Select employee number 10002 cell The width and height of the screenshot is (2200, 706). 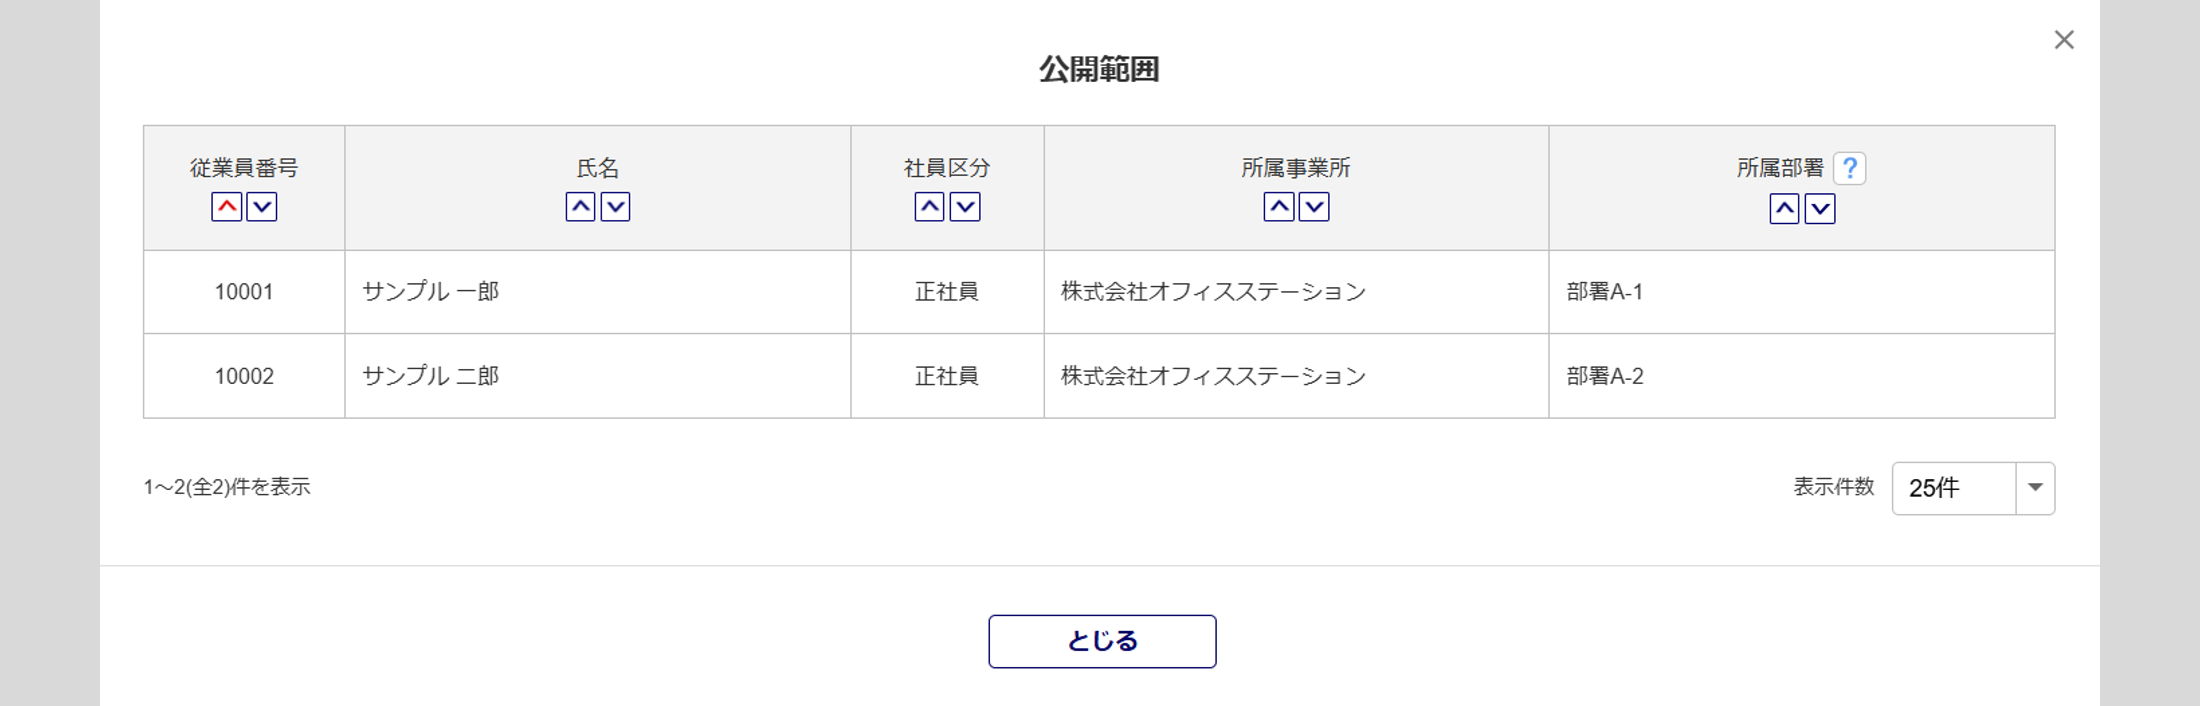244,376
